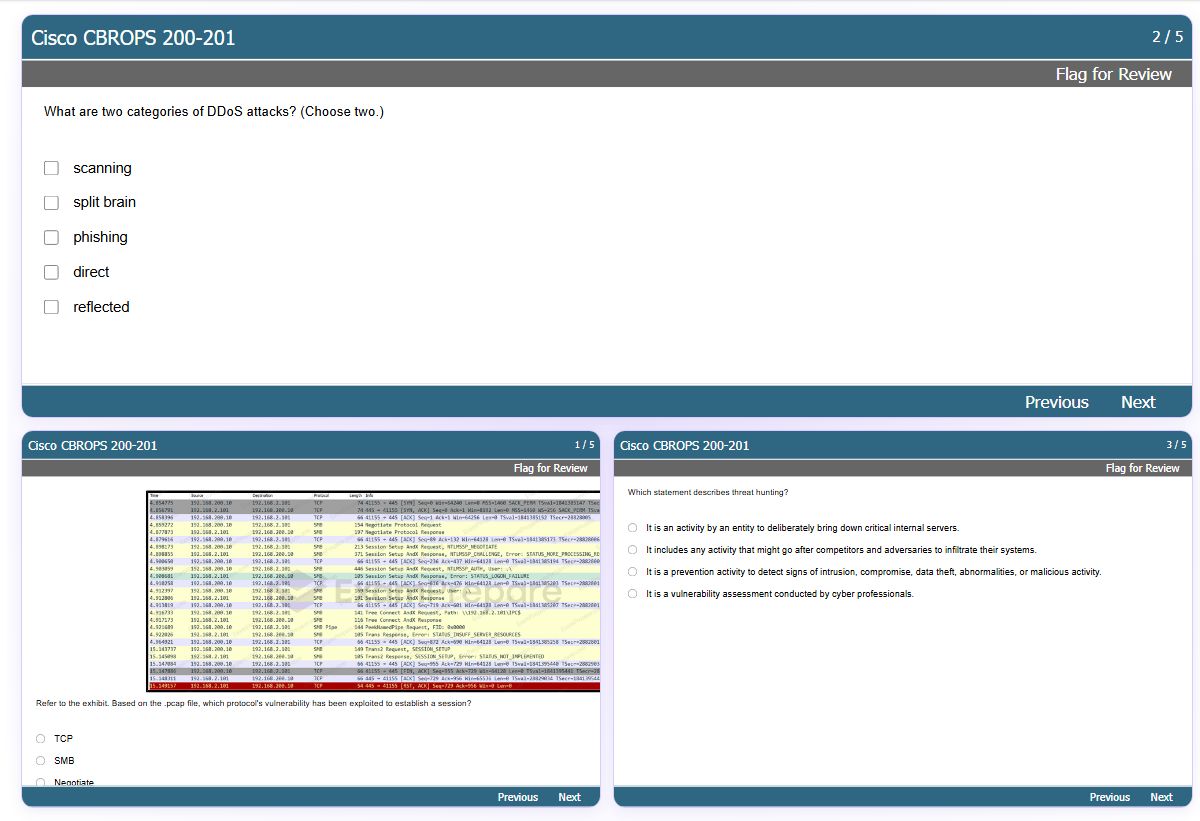Screen dimensions: 1200x821
Task: Check the 'scanning' answer checkbox
Action: (x=51, y=168)
